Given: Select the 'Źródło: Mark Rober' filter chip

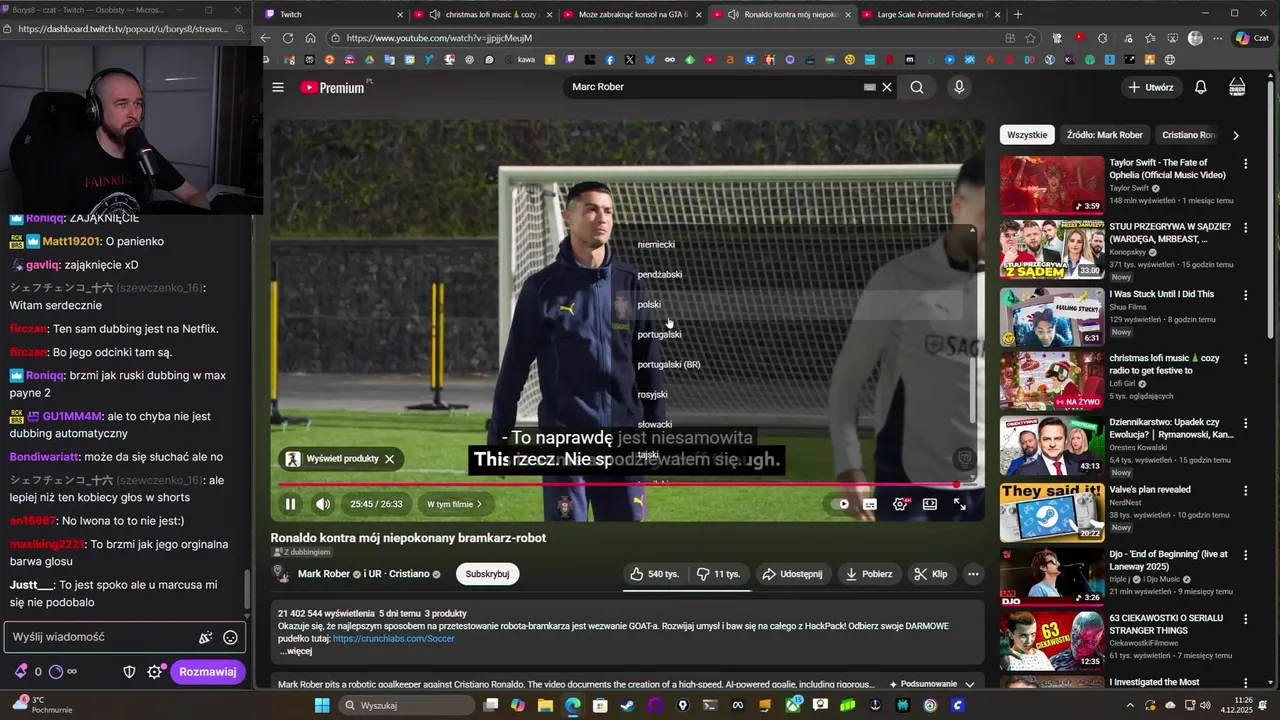Looking at the screenshot, I should tap(1104, 135).
